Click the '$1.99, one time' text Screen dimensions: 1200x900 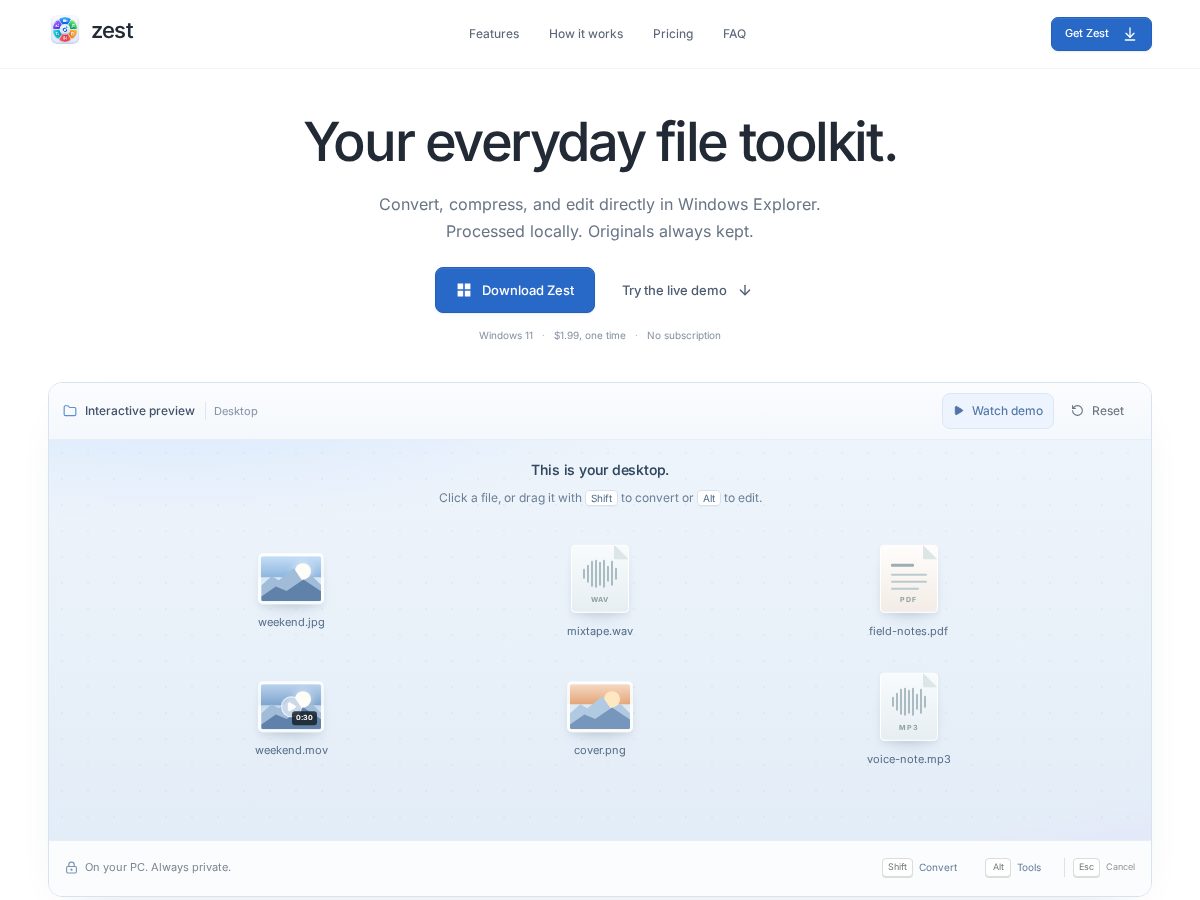(x=590, y=336)
